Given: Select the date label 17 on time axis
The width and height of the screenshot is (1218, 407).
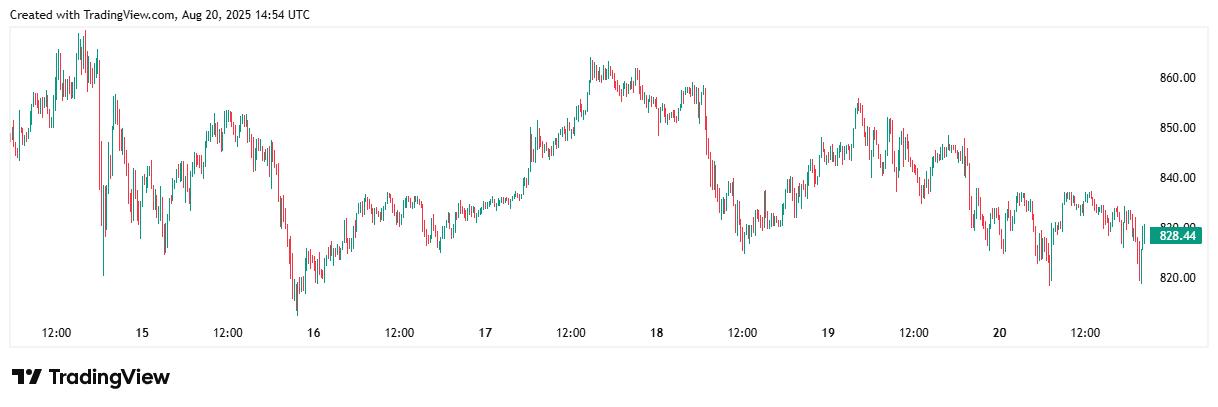Looking at the screenshot, I should pyautogui.click(x=485, y=333).
